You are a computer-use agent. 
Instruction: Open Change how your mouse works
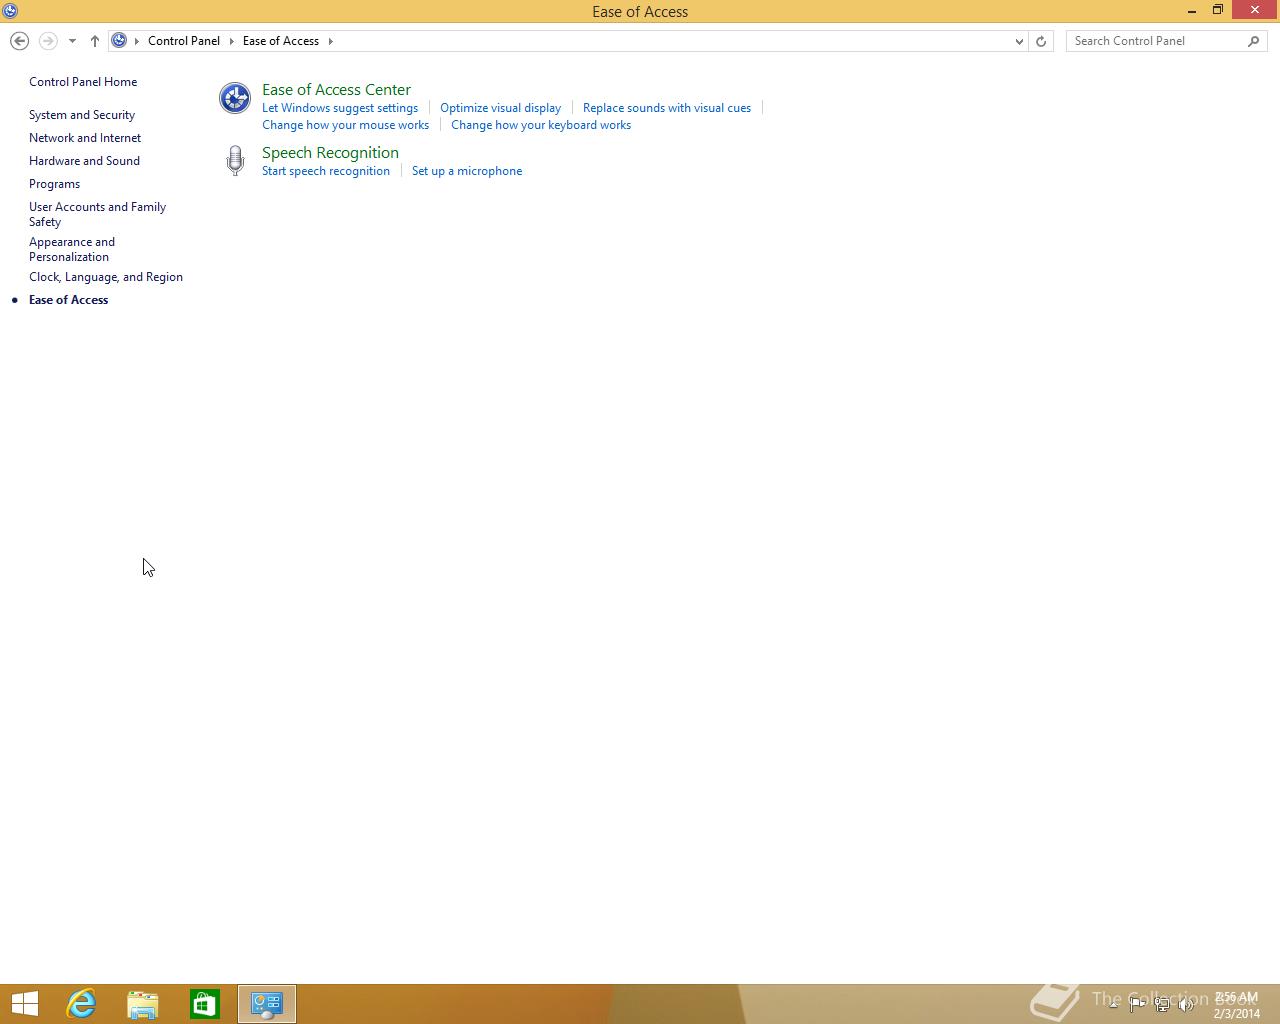(345, 125)
